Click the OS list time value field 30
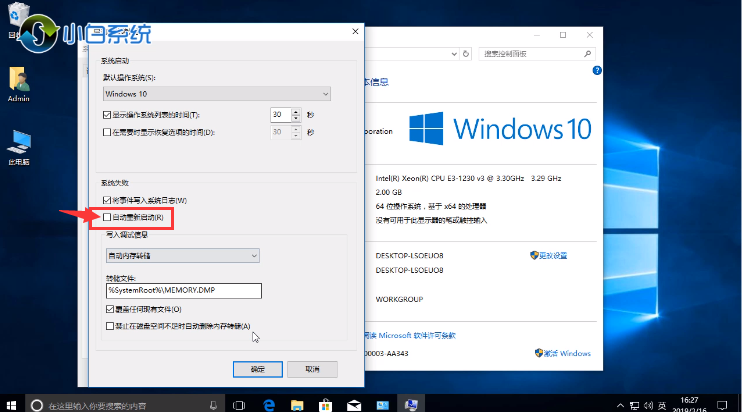 (x=281, y=115)
